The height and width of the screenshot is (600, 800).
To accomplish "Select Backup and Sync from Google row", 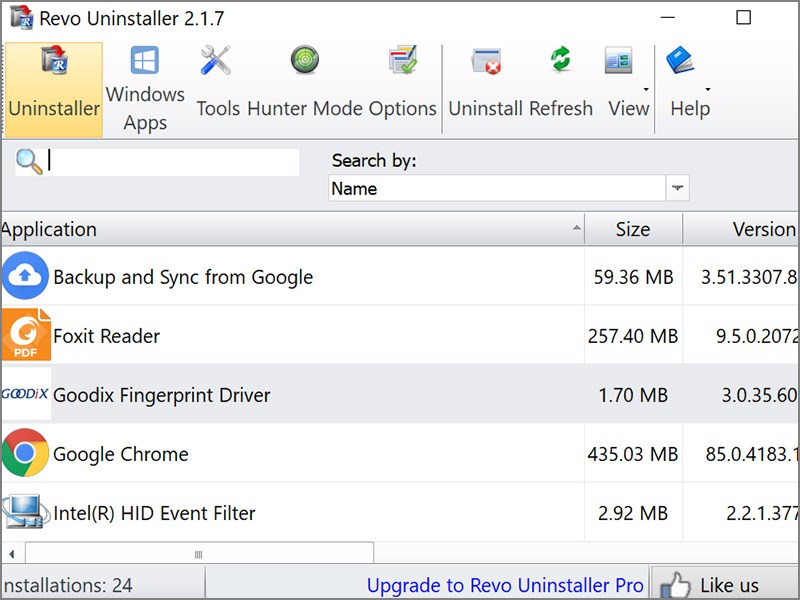I will tap(400, 277).
